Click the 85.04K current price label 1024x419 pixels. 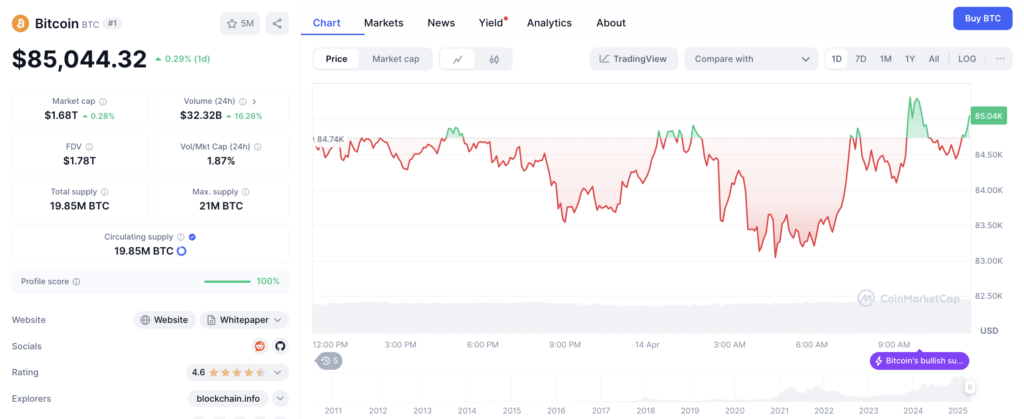click(988, 116)
